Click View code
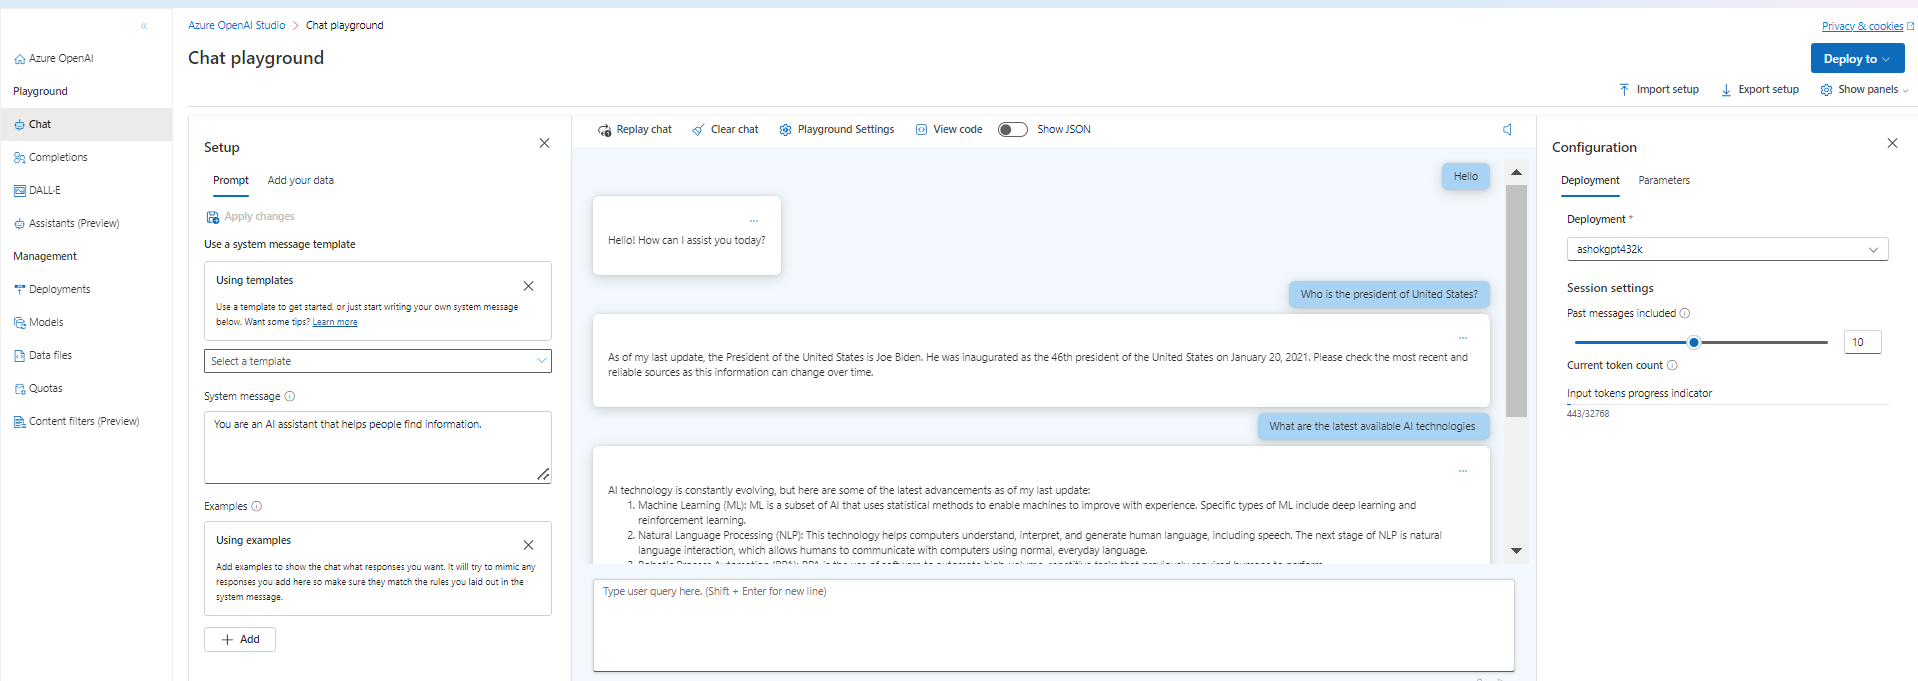This screenshot has width=1918, height=681. 949,129
